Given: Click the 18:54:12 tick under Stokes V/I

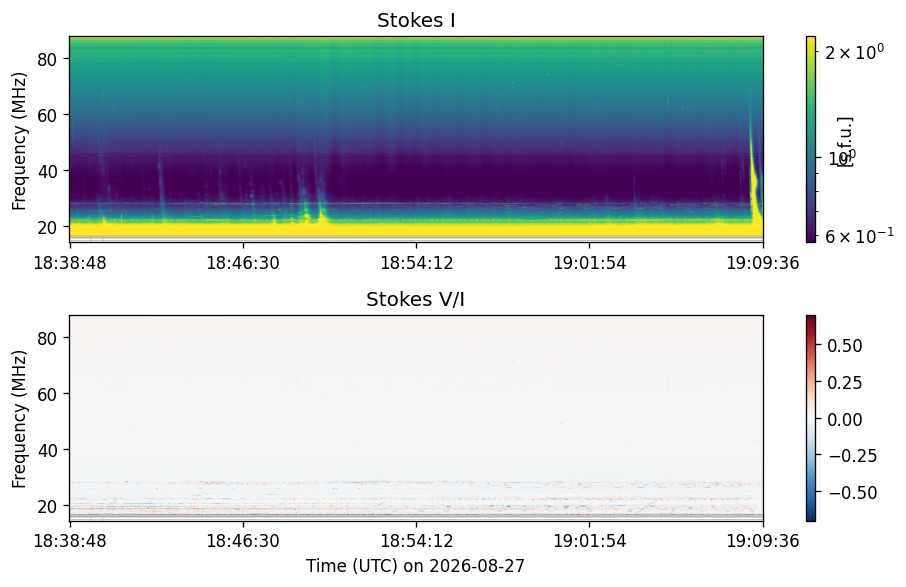Looking at the screenshot, I should pos(417,541).
